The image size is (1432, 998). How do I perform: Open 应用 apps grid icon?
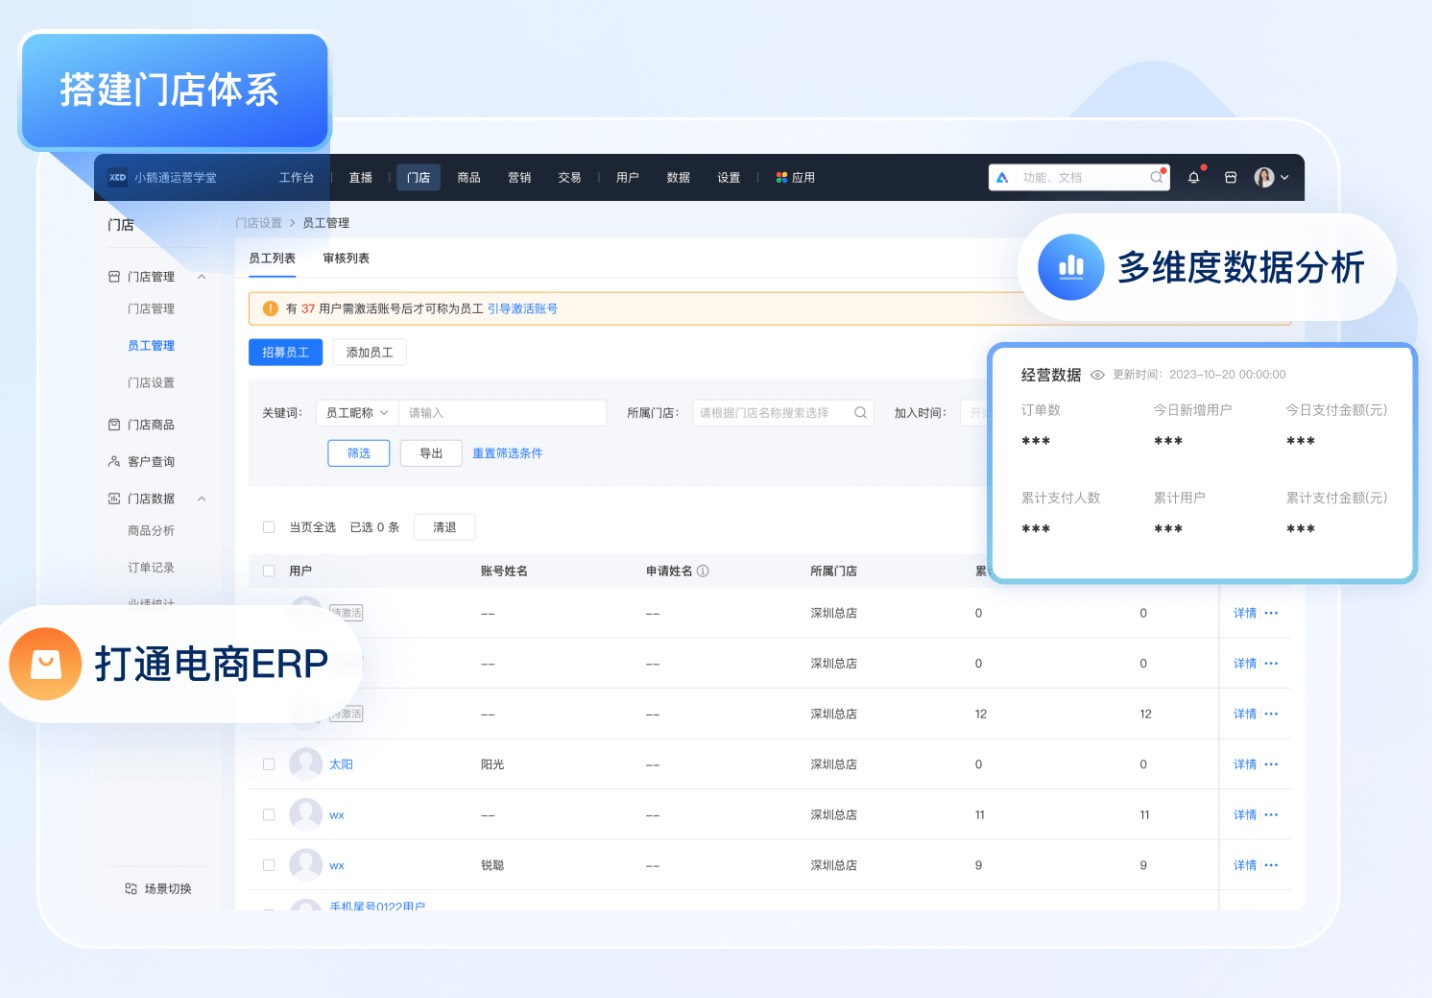click(781, 178)
